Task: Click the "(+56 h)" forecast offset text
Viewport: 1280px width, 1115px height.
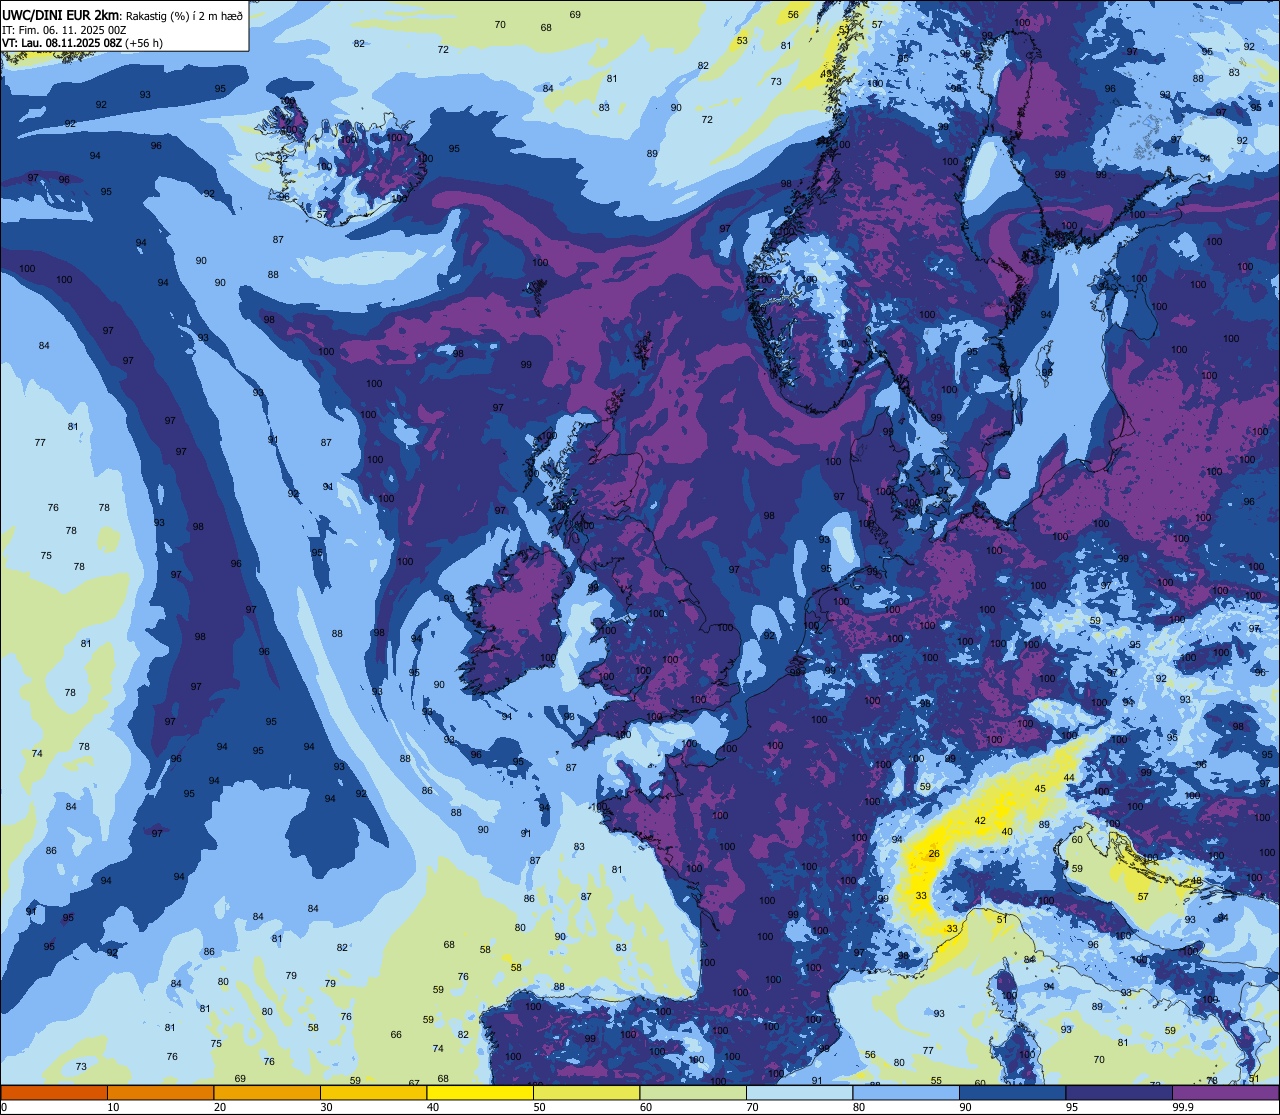Action: click(x=145, y=43)
